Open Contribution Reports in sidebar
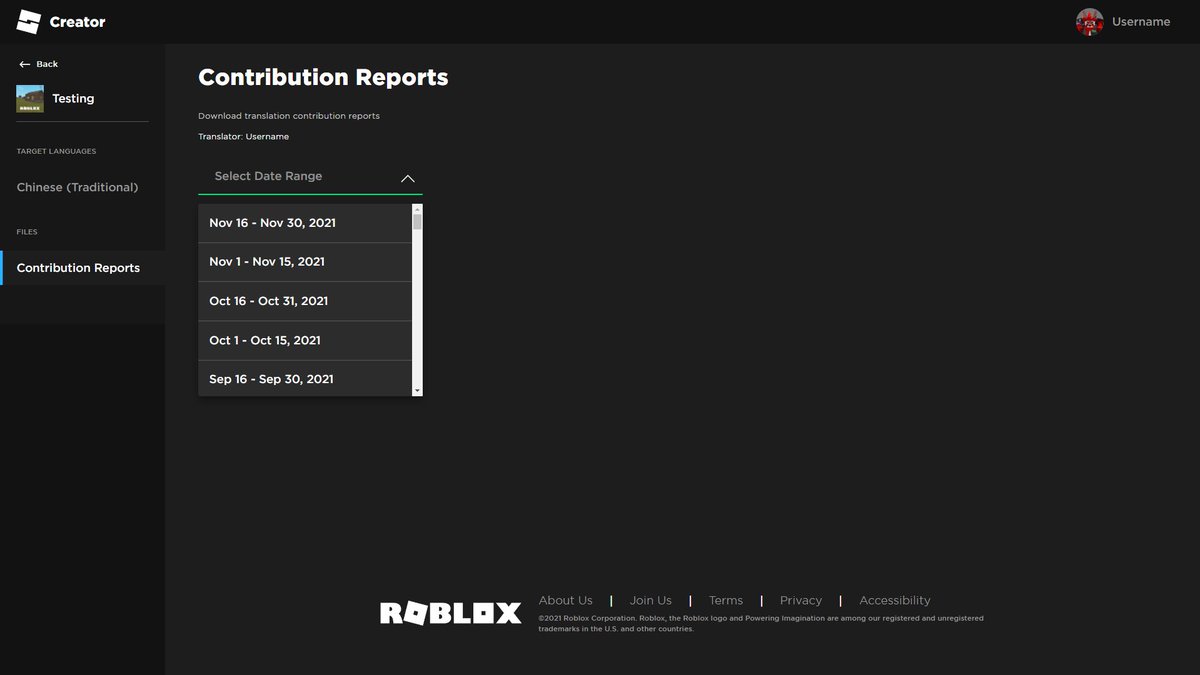Image resolution: width=1200 pixels, height=675 pixels. (x=82, y=268)
